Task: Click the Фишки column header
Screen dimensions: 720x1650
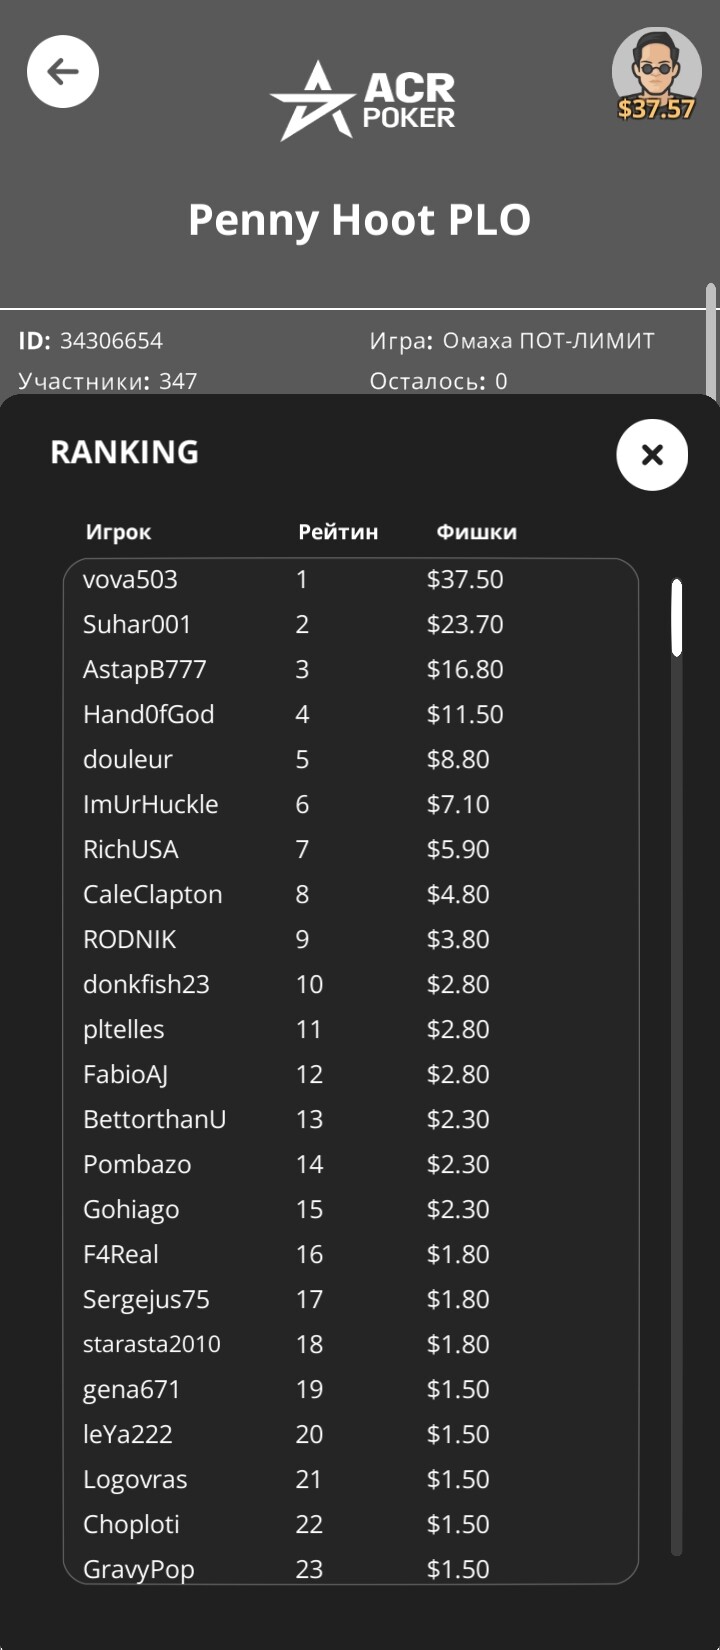Action: click(x=476, y=532)
